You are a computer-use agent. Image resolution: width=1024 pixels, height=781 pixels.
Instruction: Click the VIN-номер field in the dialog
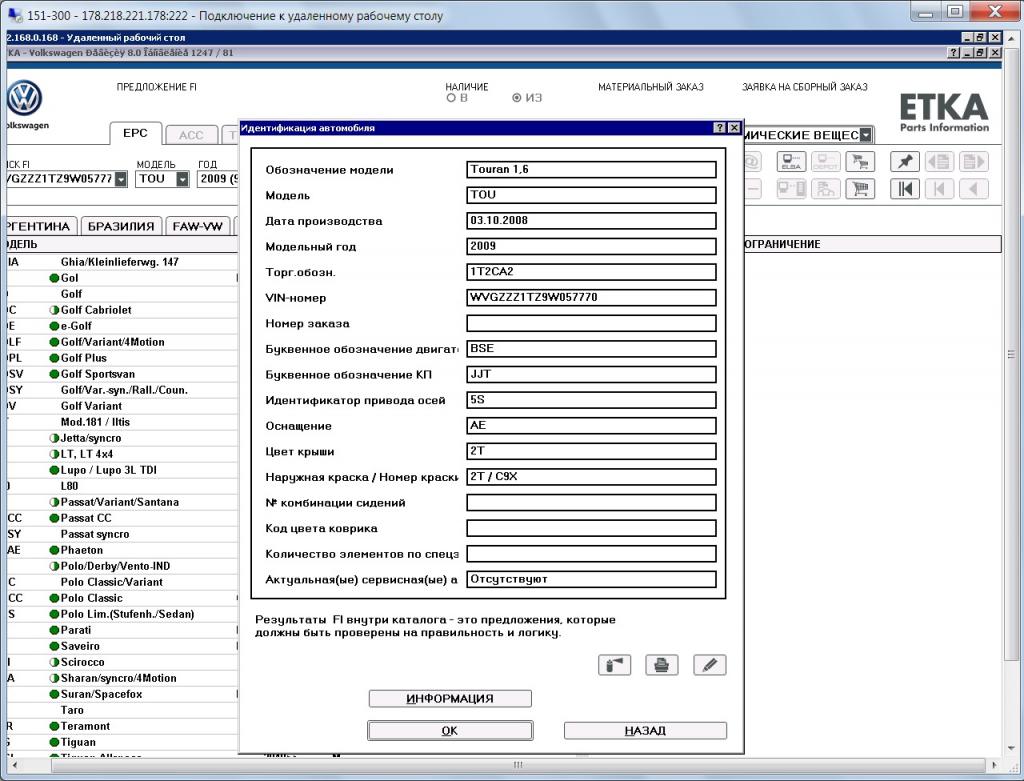pos(591,298)
